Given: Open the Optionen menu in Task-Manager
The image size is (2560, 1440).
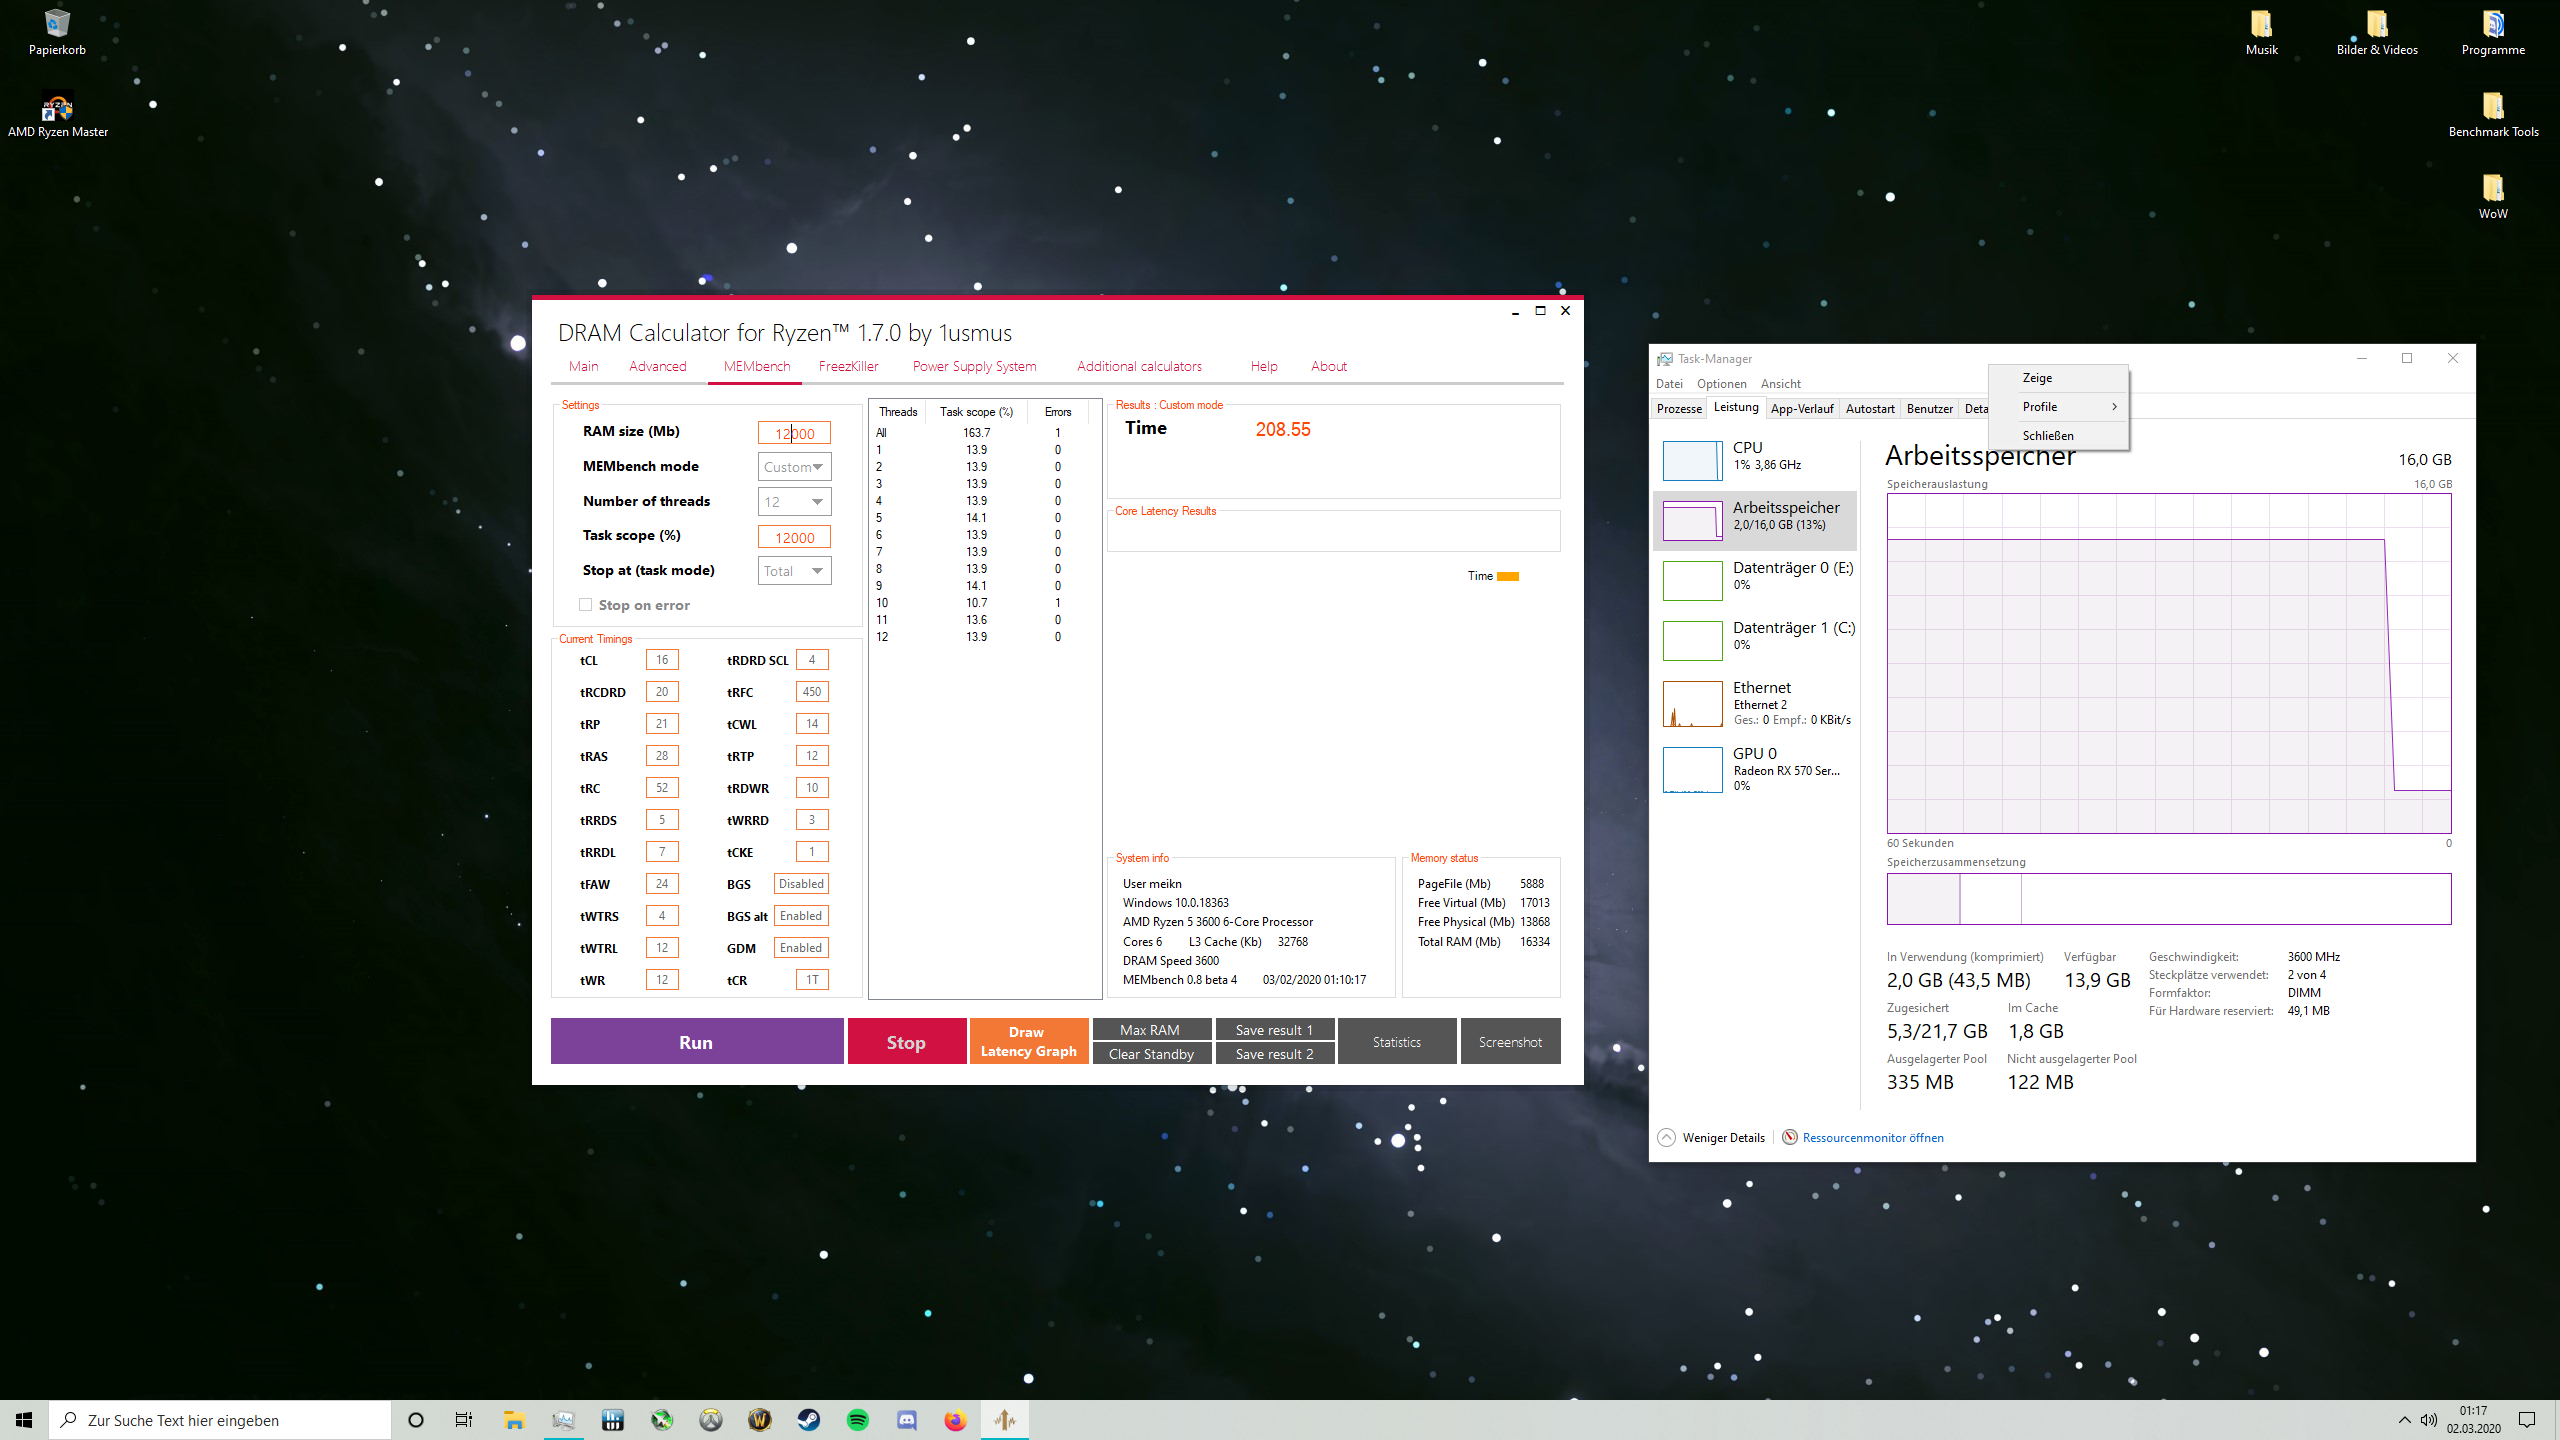Looking at the screenshot, I should click(x=1721, y=383).
